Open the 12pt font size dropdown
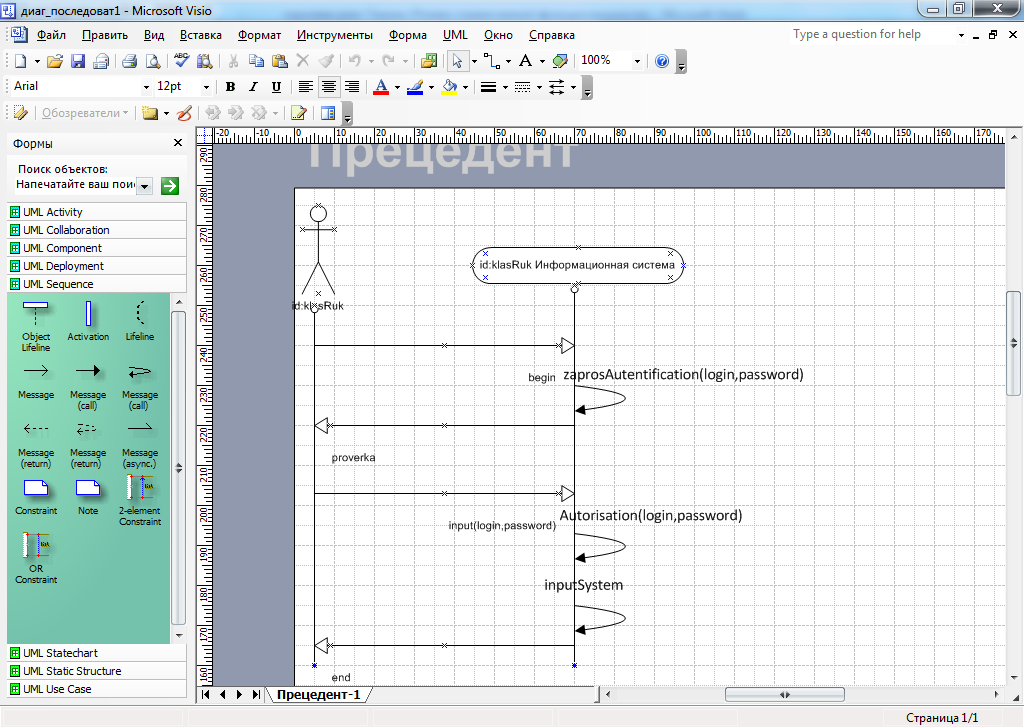1024x728 pixels. click(x=206, y=87)
